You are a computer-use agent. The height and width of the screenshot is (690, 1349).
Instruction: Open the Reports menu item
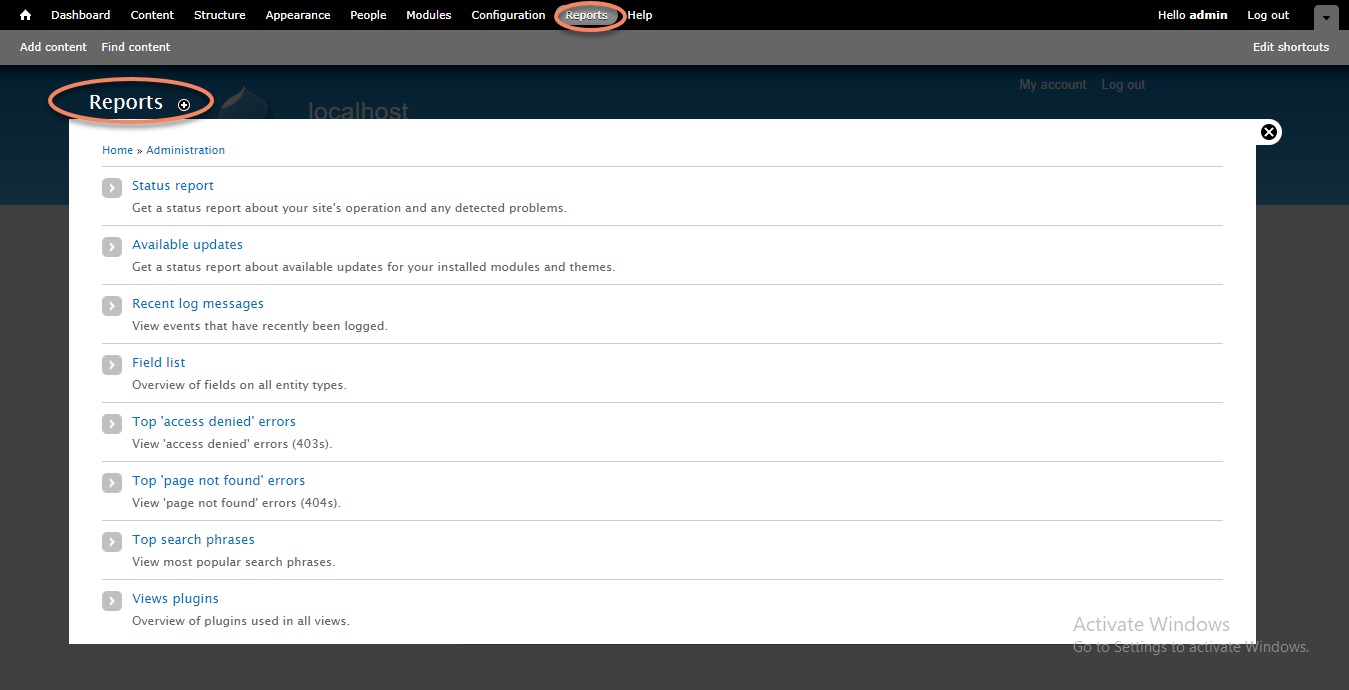586,15
